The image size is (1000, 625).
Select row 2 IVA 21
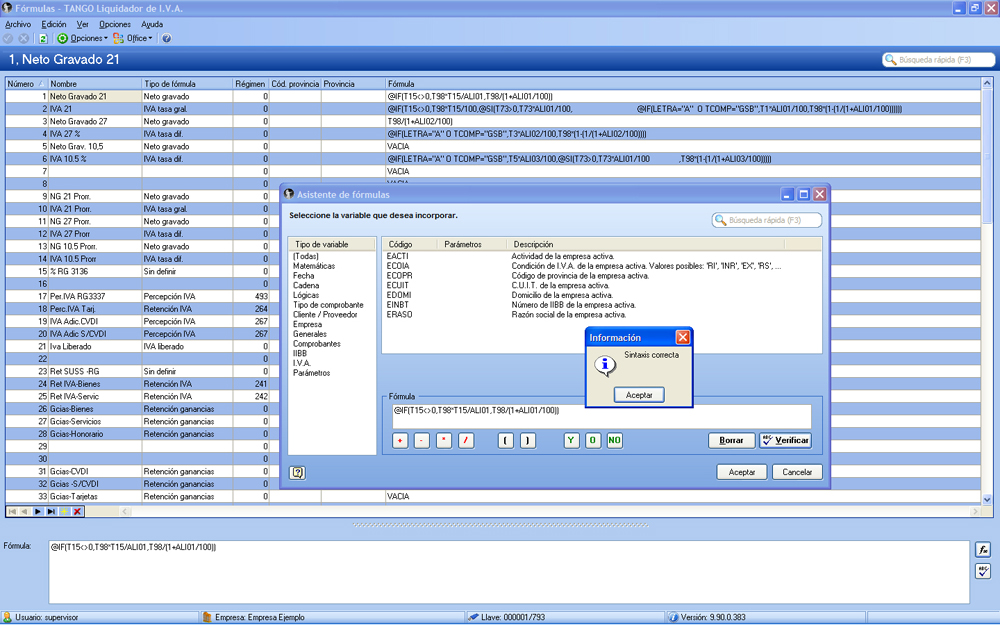click(493, 109)
